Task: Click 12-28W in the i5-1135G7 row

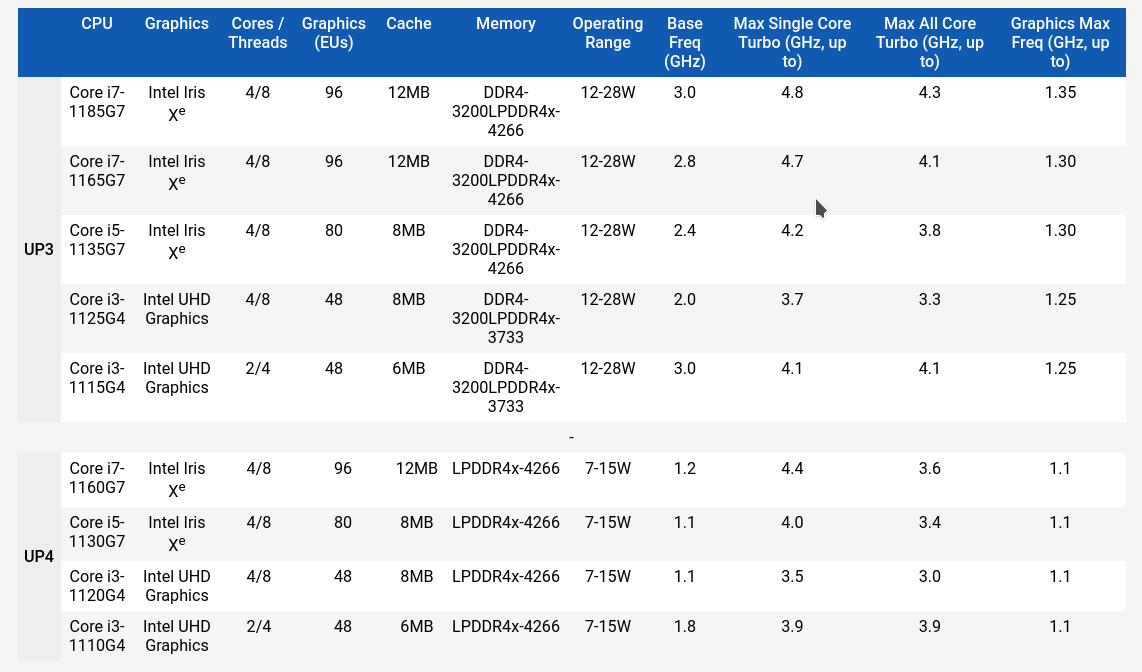Action: point(607,231)
